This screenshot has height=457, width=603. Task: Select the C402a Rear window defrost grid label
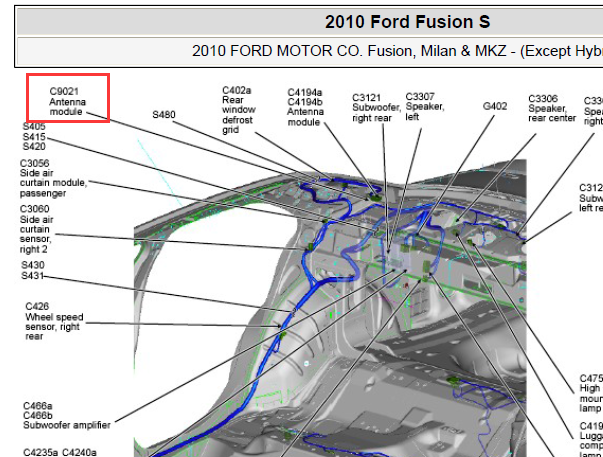tap(238, 110)
